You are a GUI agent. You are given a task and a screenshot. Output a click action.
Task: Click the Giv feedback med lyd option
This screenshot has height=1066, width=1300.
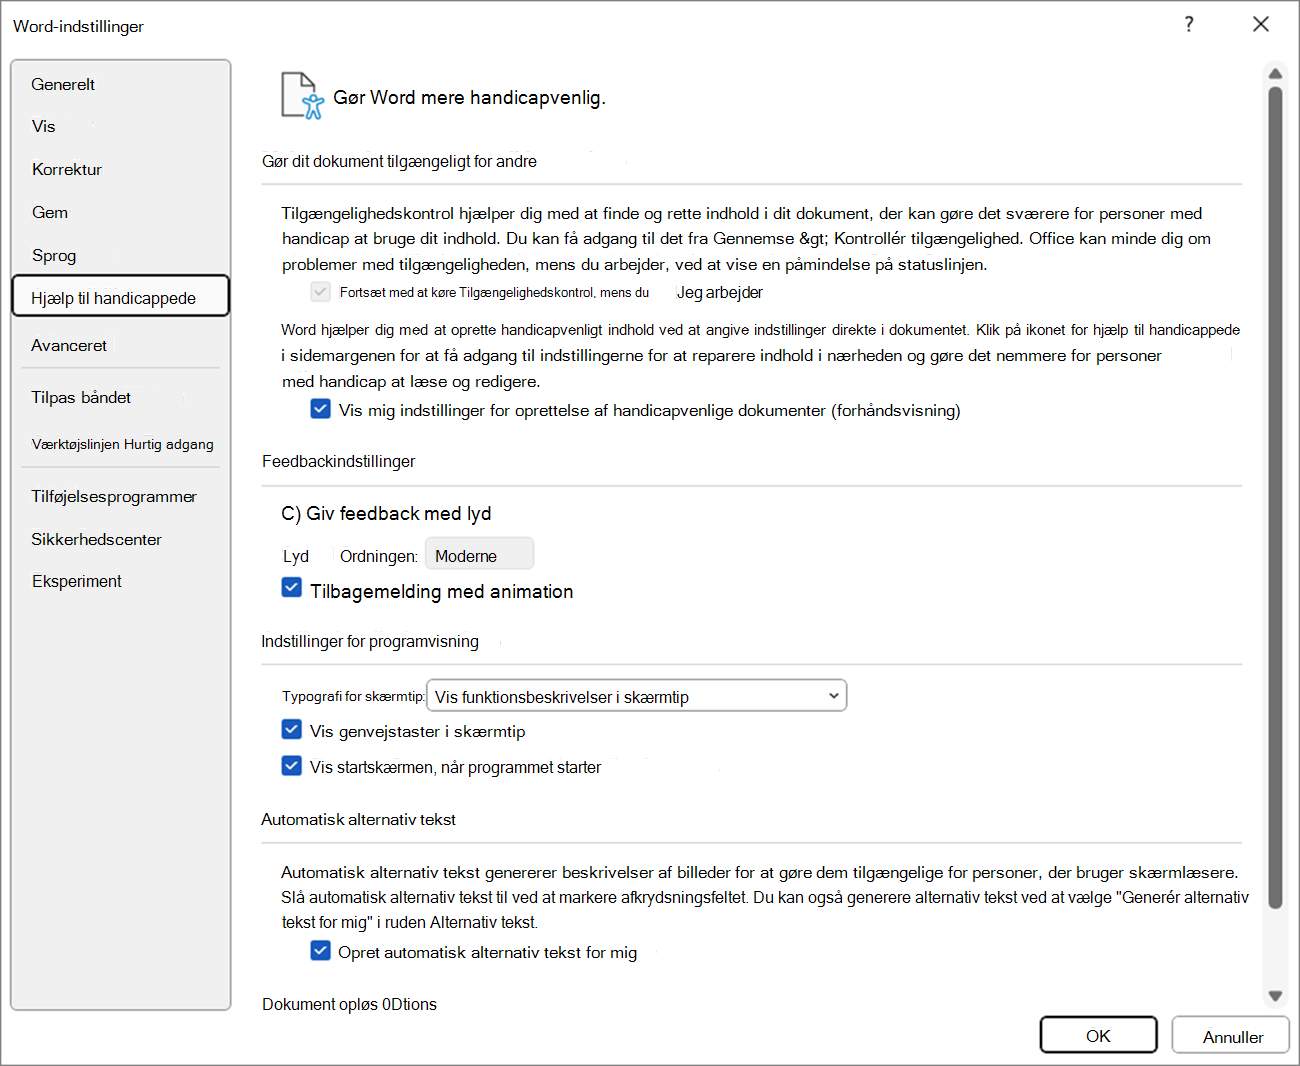386,513
